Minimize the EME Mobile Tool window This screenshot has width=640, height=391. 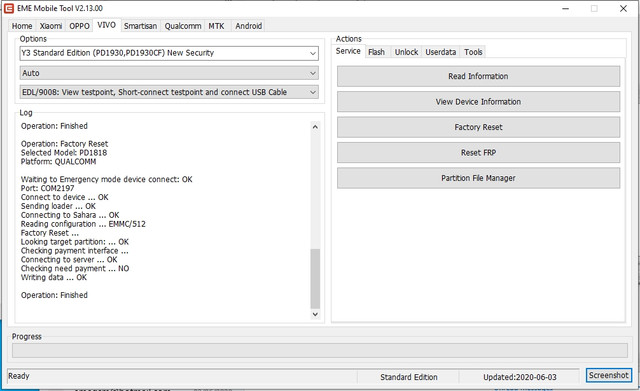tap(565, 9)
